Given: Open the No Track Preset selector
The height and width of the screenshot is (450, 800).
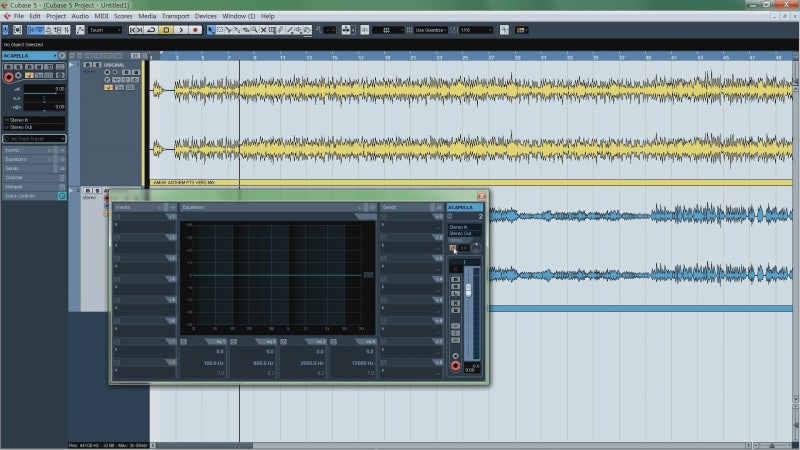Looking at the screenshot, I should (x=34, y=139).
